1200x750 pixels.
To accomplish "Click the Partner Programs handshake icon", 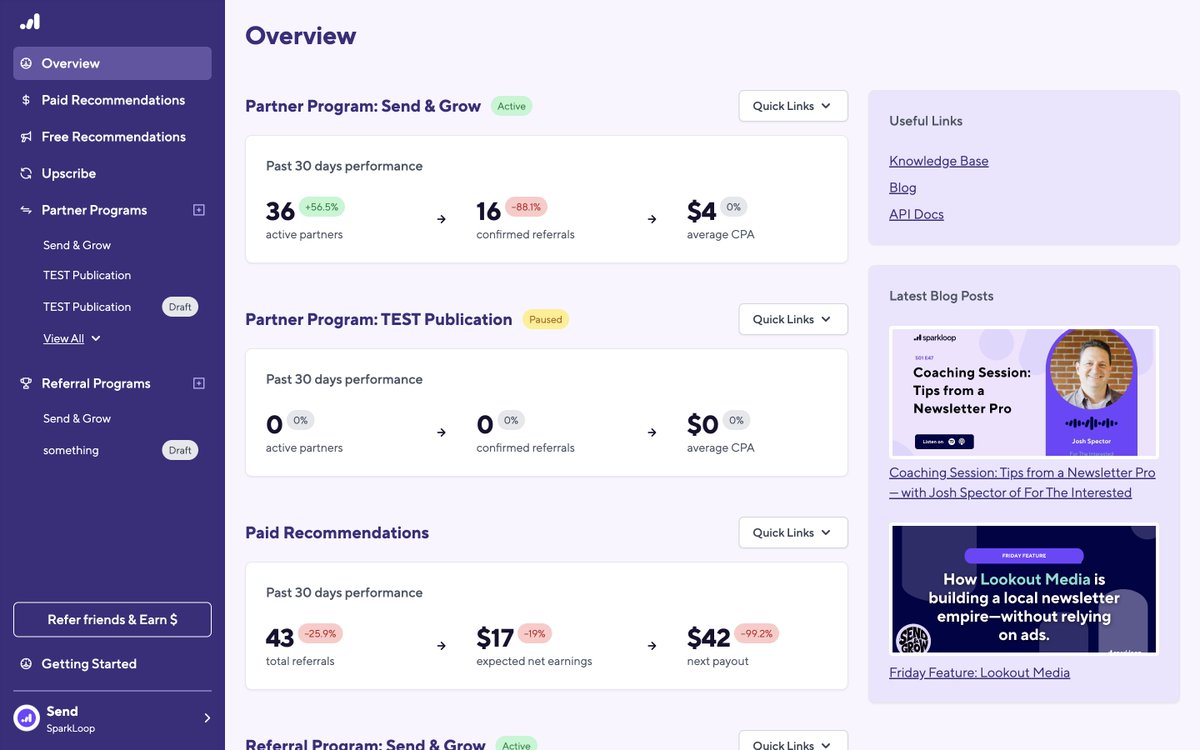I will coord(26,210).
